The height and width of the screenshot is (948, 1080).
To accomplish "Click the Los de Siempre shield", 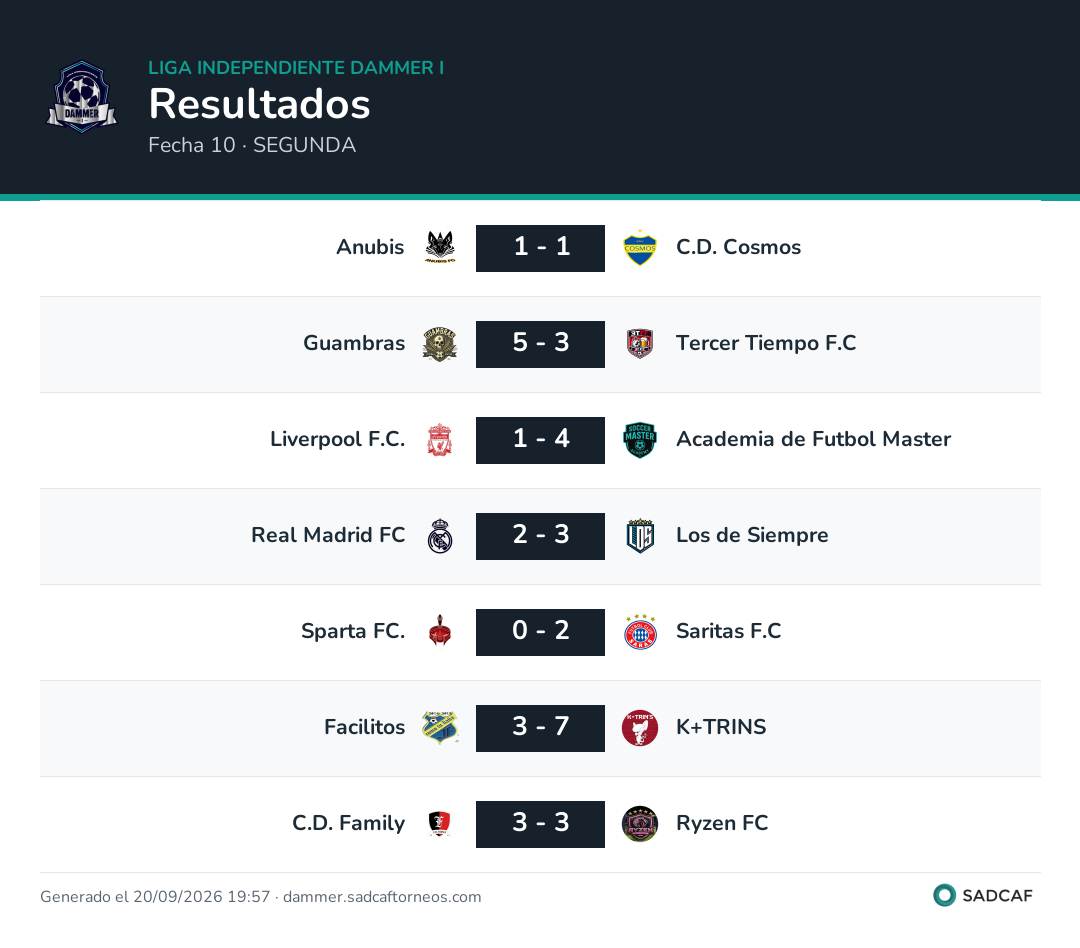I will coord(640,536).
